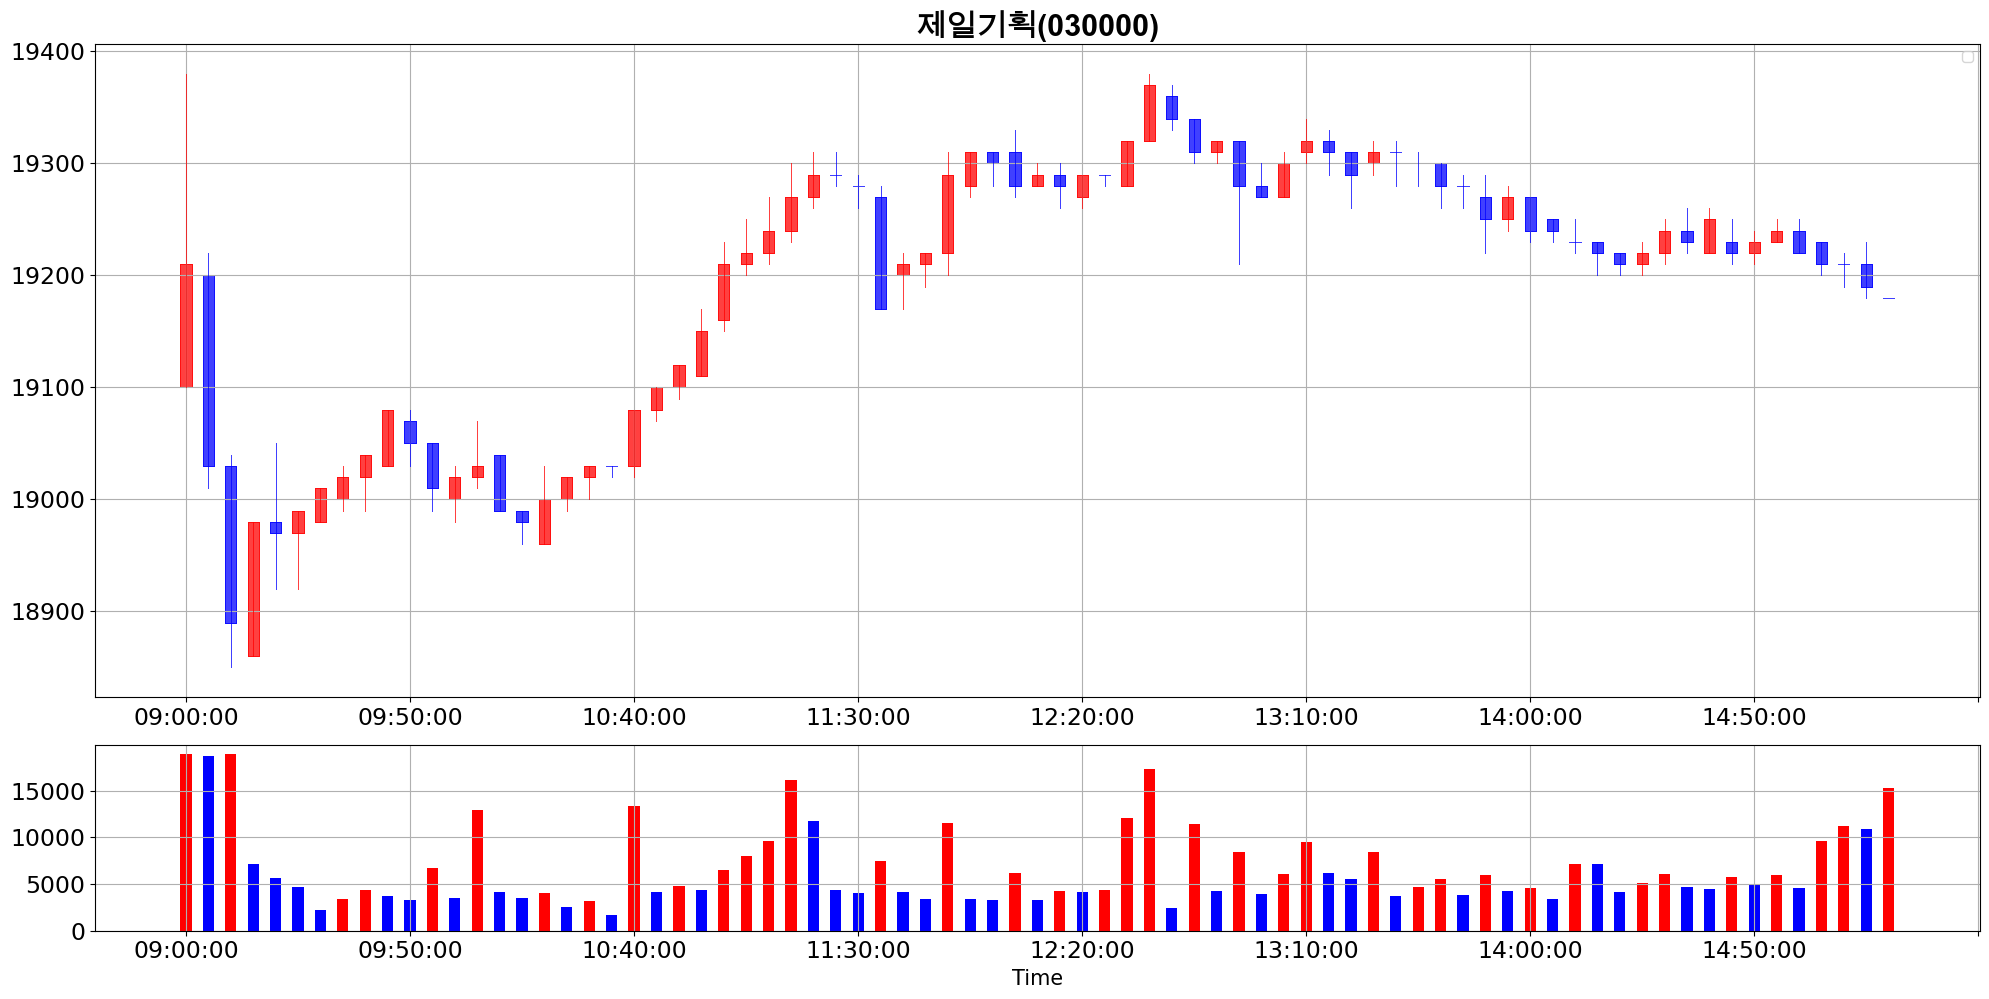Click the long blue candle bottoming near 18900
The width and height of the screenshot is (1989, 999).
[x=231, y=545]
